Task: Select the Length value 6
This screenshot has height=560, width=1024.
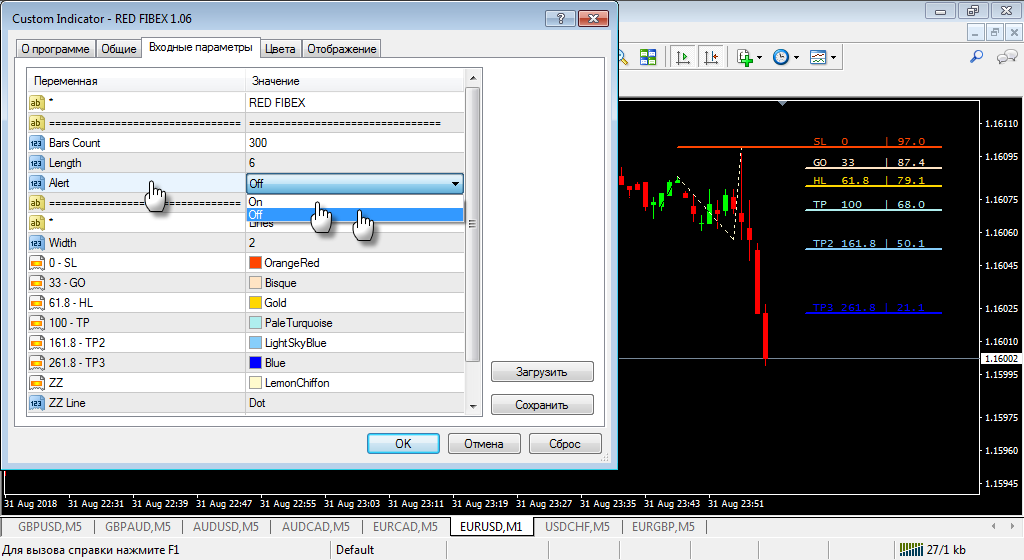Action: click(252, 163)
